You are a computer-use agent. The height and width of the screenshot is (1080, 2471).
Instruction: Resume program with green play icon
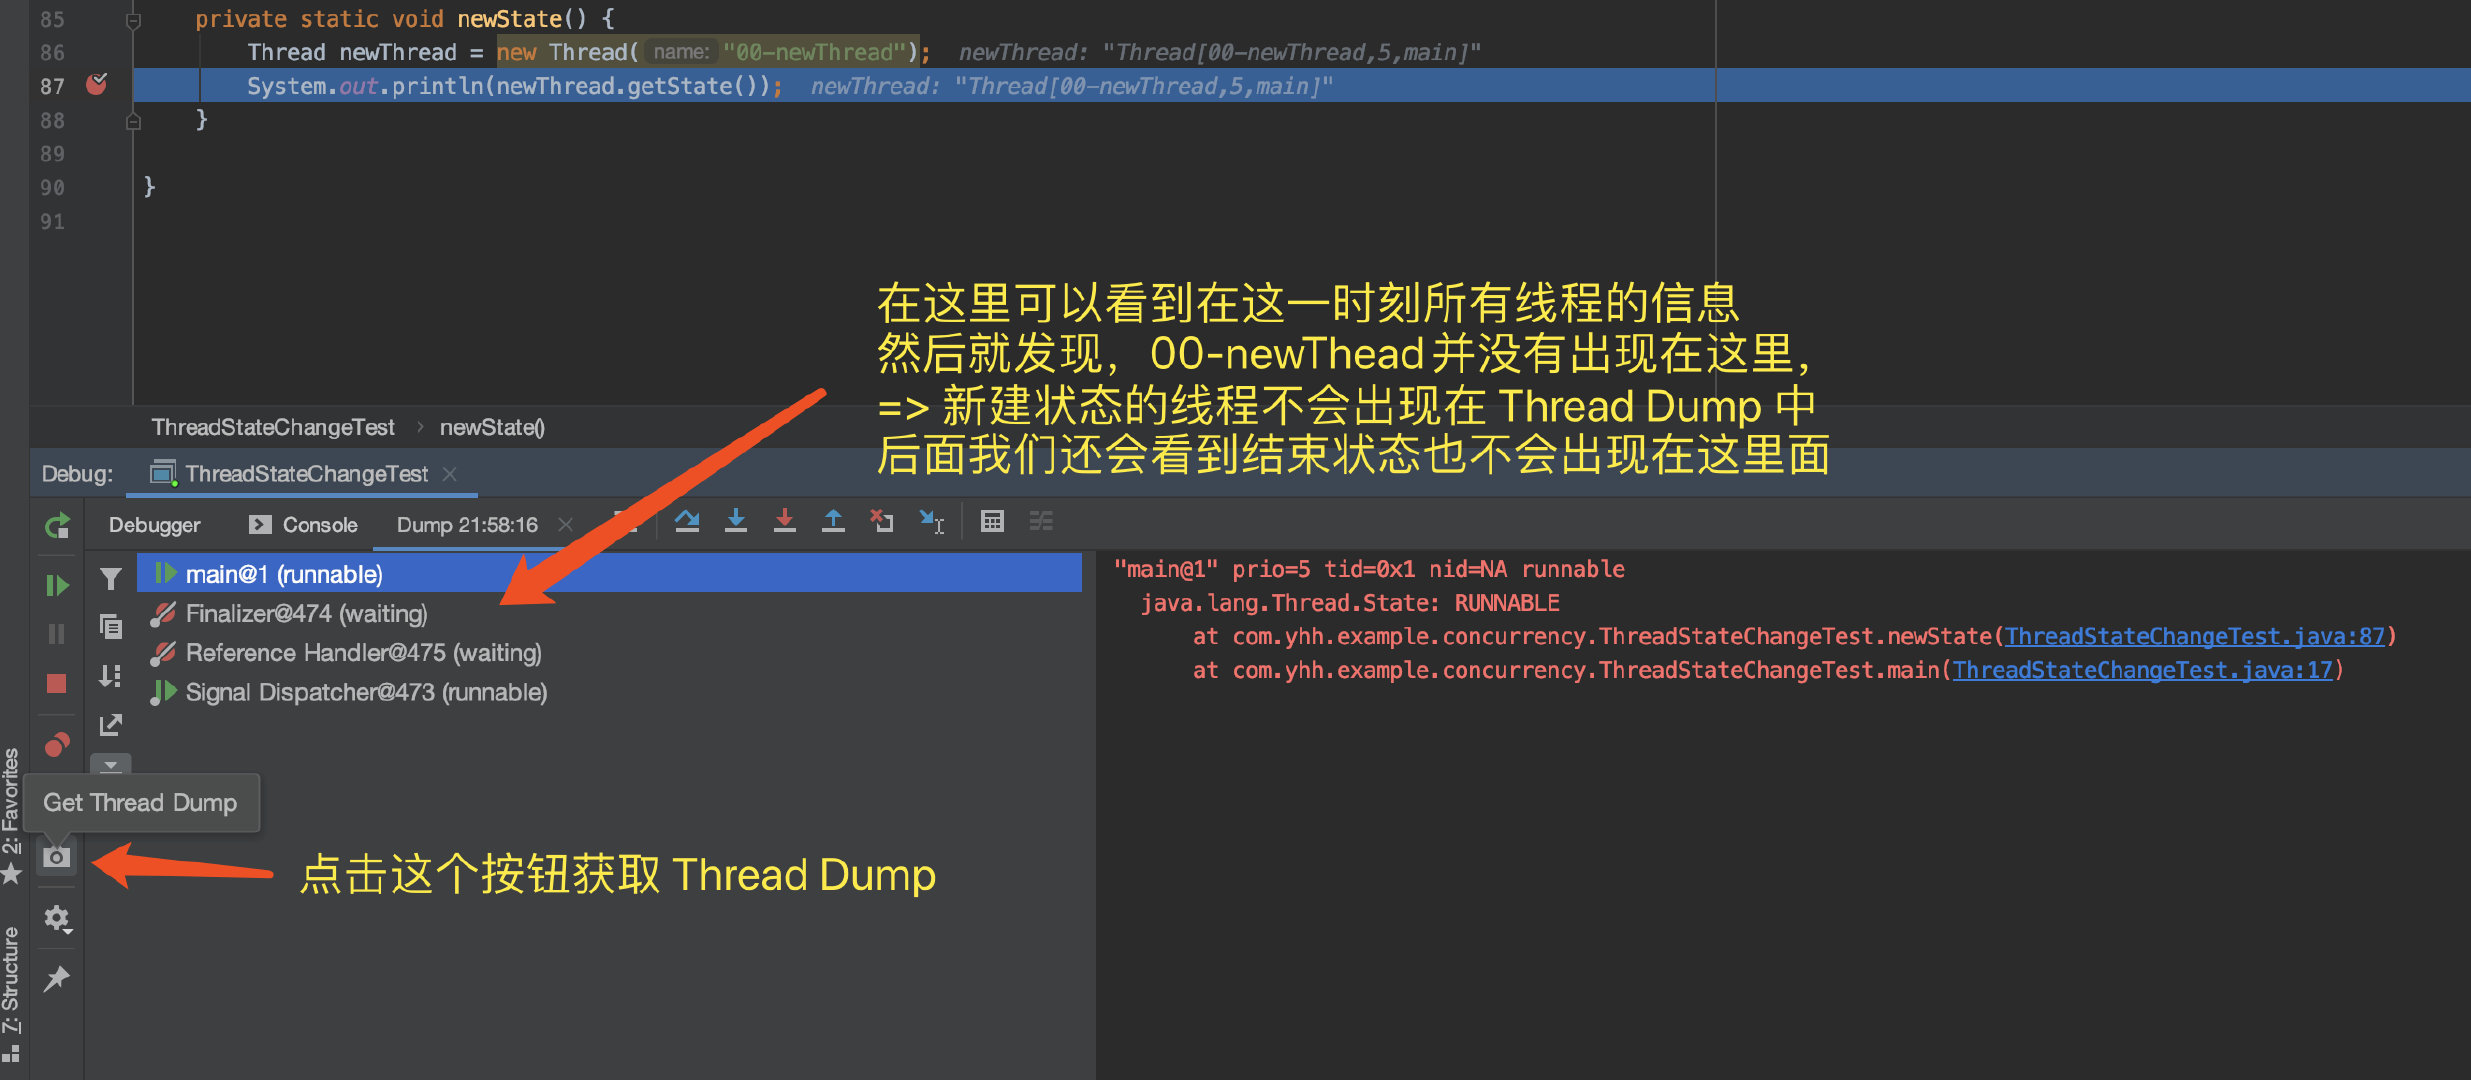[57, 585]
